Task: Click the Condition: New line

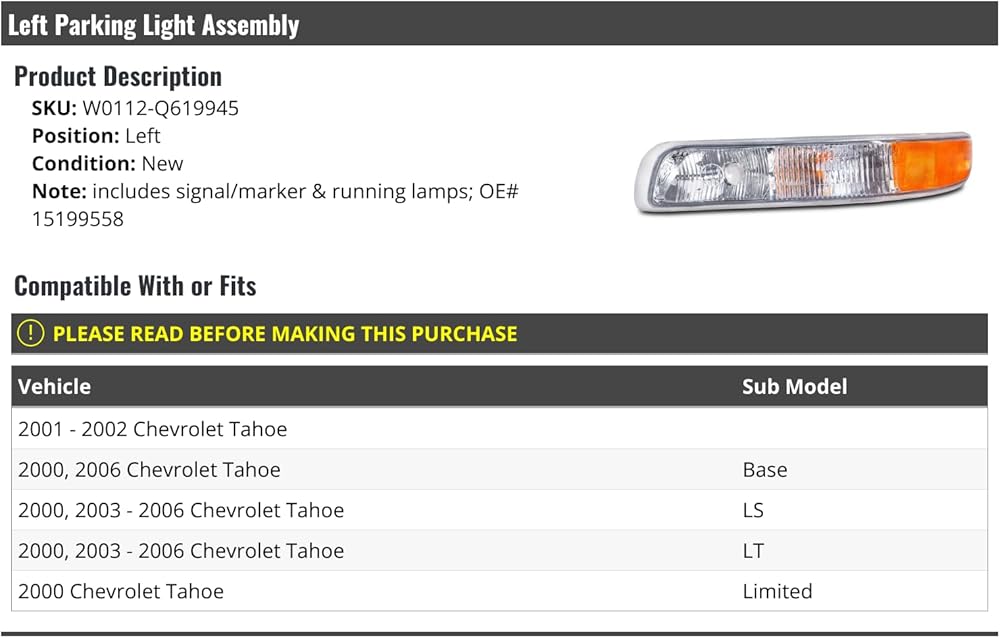Action: [107, 164]
